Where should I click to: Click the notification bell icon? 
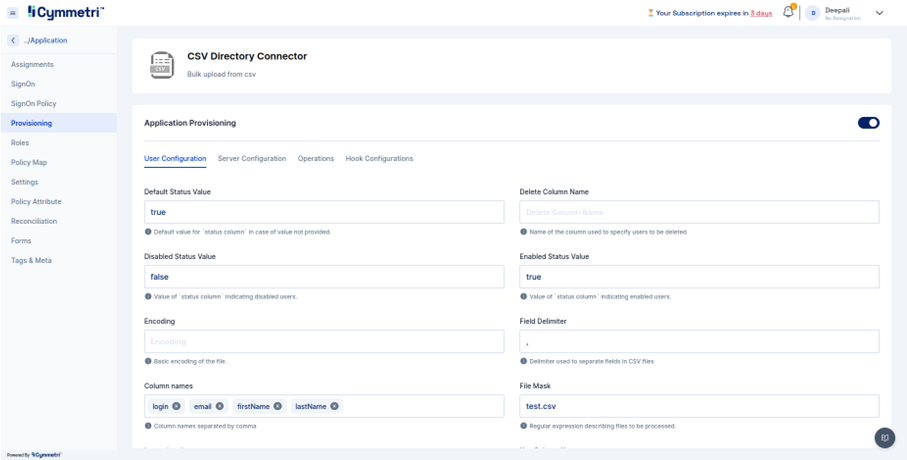[788, 13]
